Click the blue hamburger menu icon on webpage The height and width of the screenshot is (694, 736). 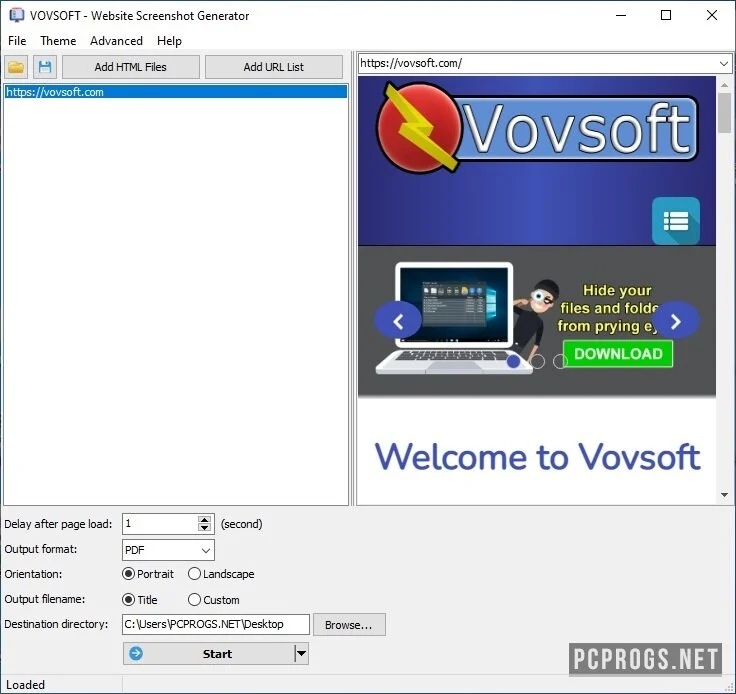pyautogui.click(x=675, y=221)
